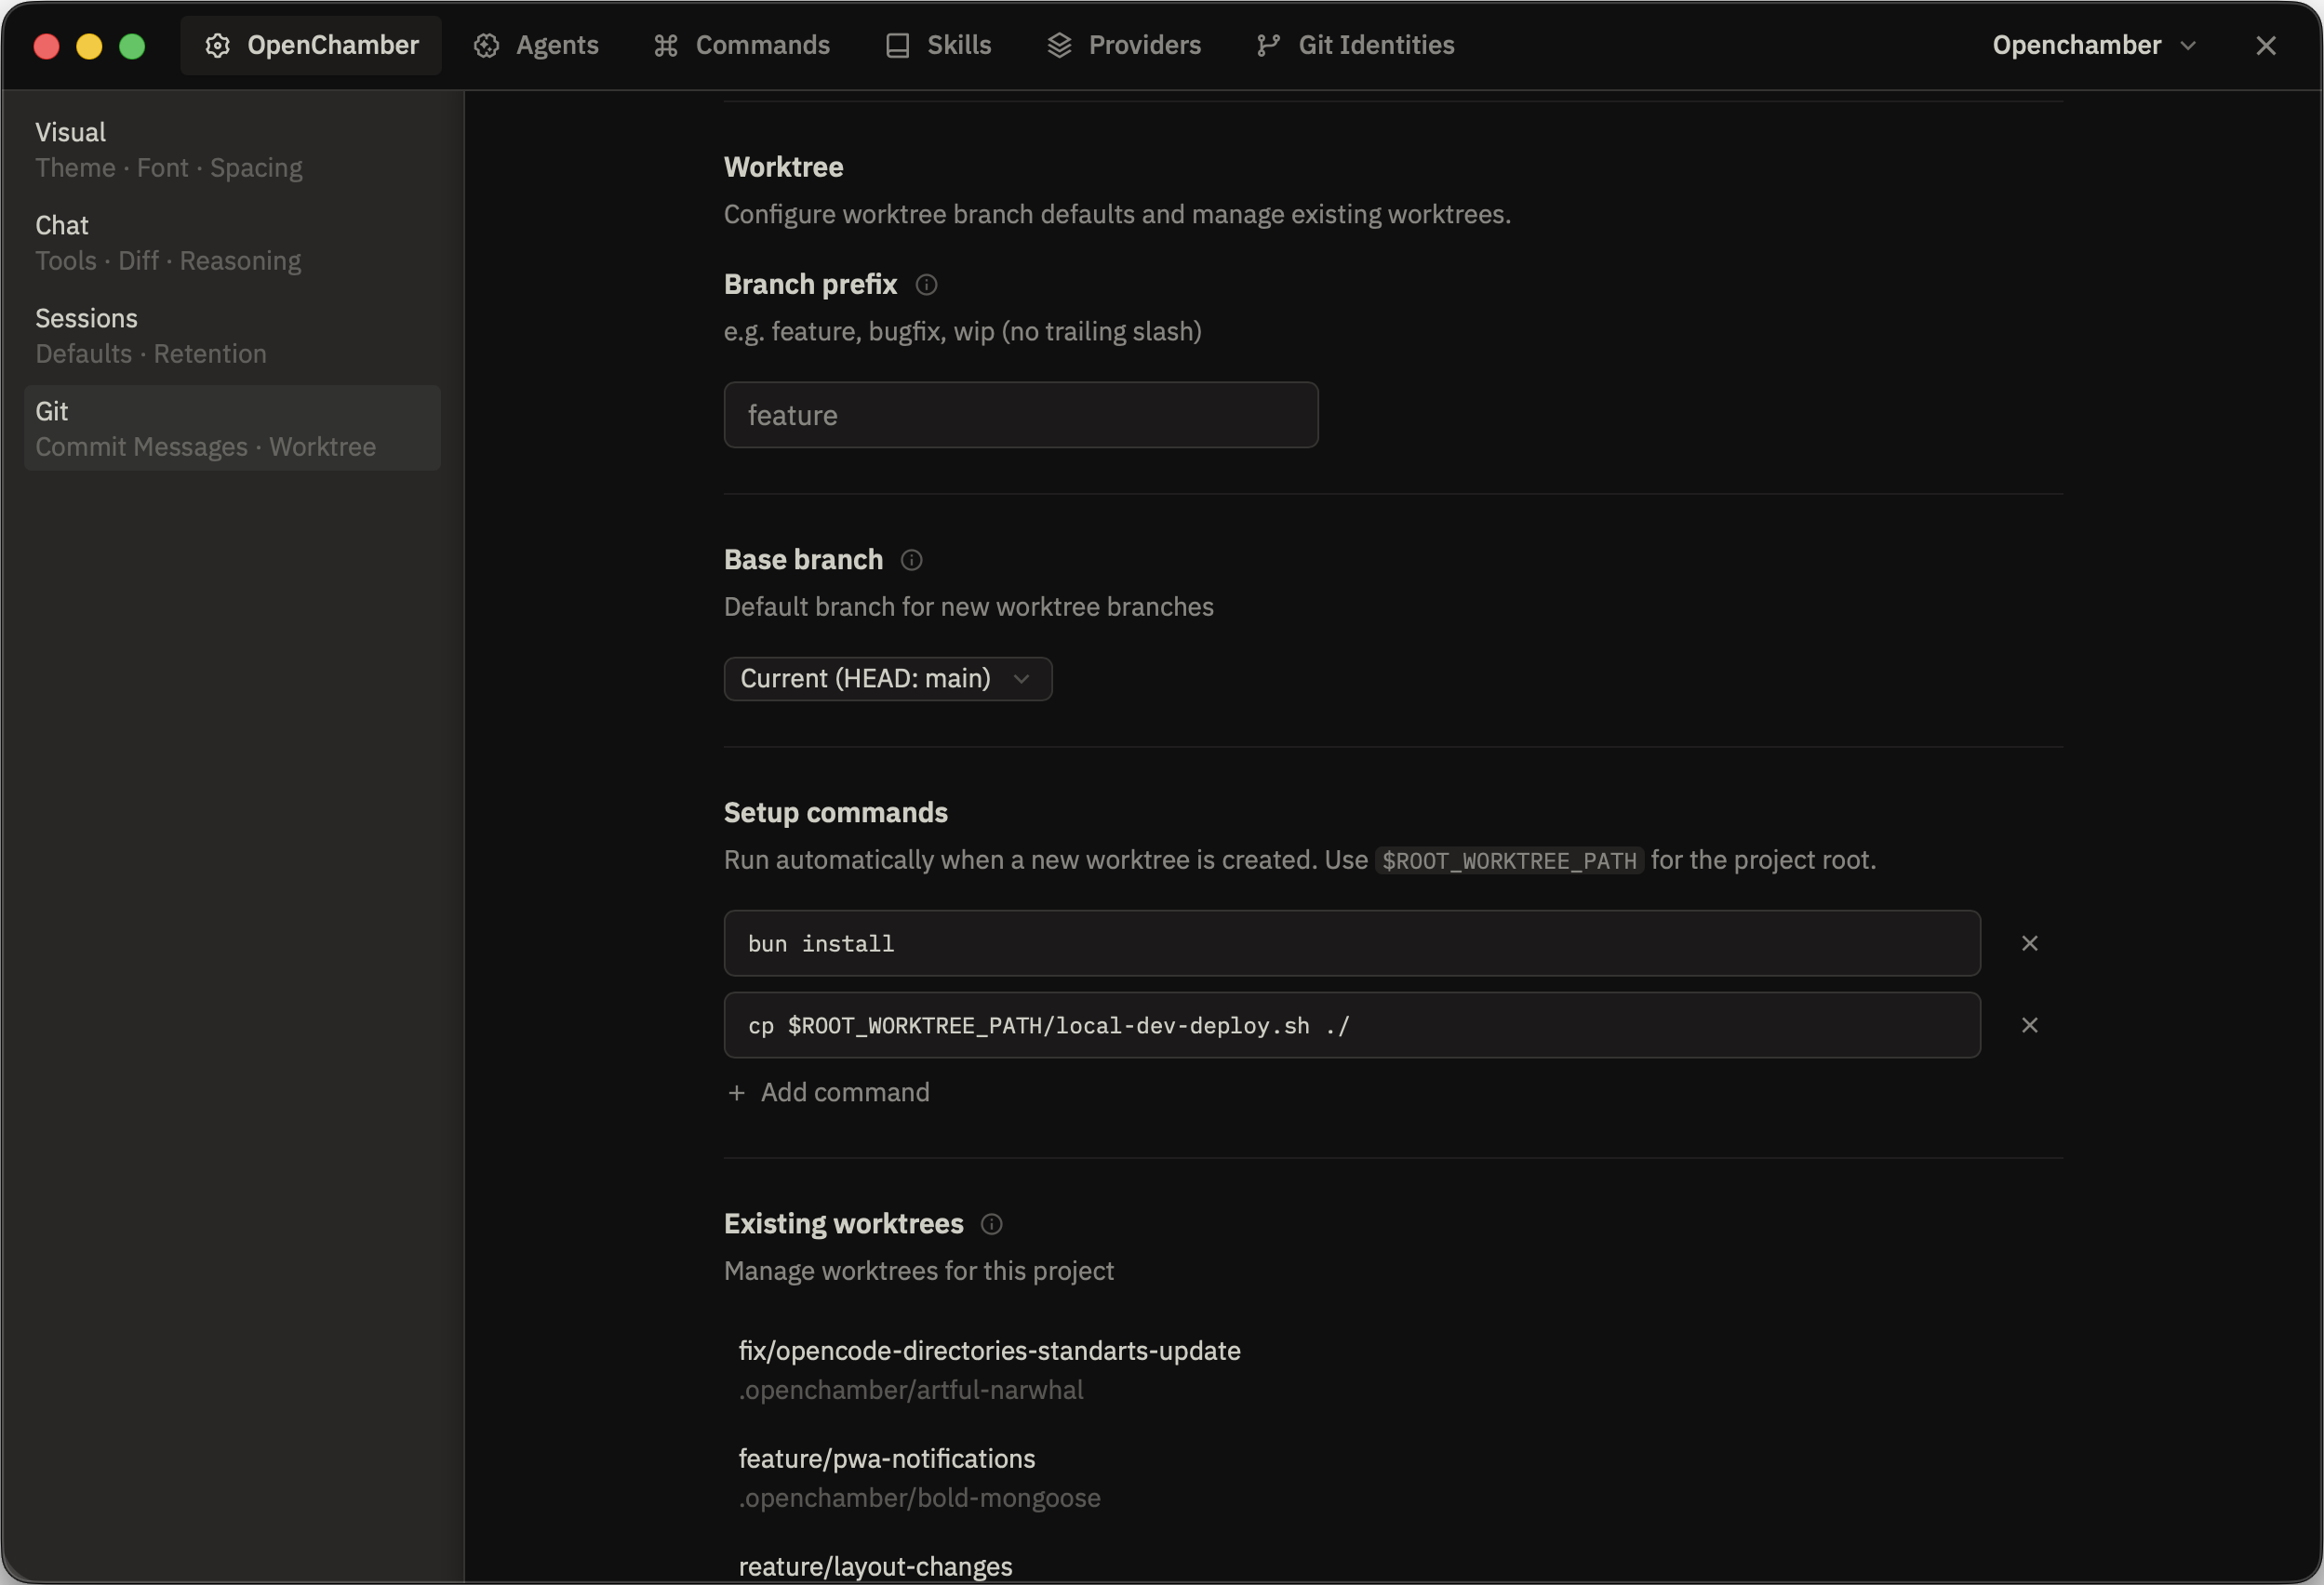
Task: Open the Base branch dropdown
Action: click(x=888, y=679)
